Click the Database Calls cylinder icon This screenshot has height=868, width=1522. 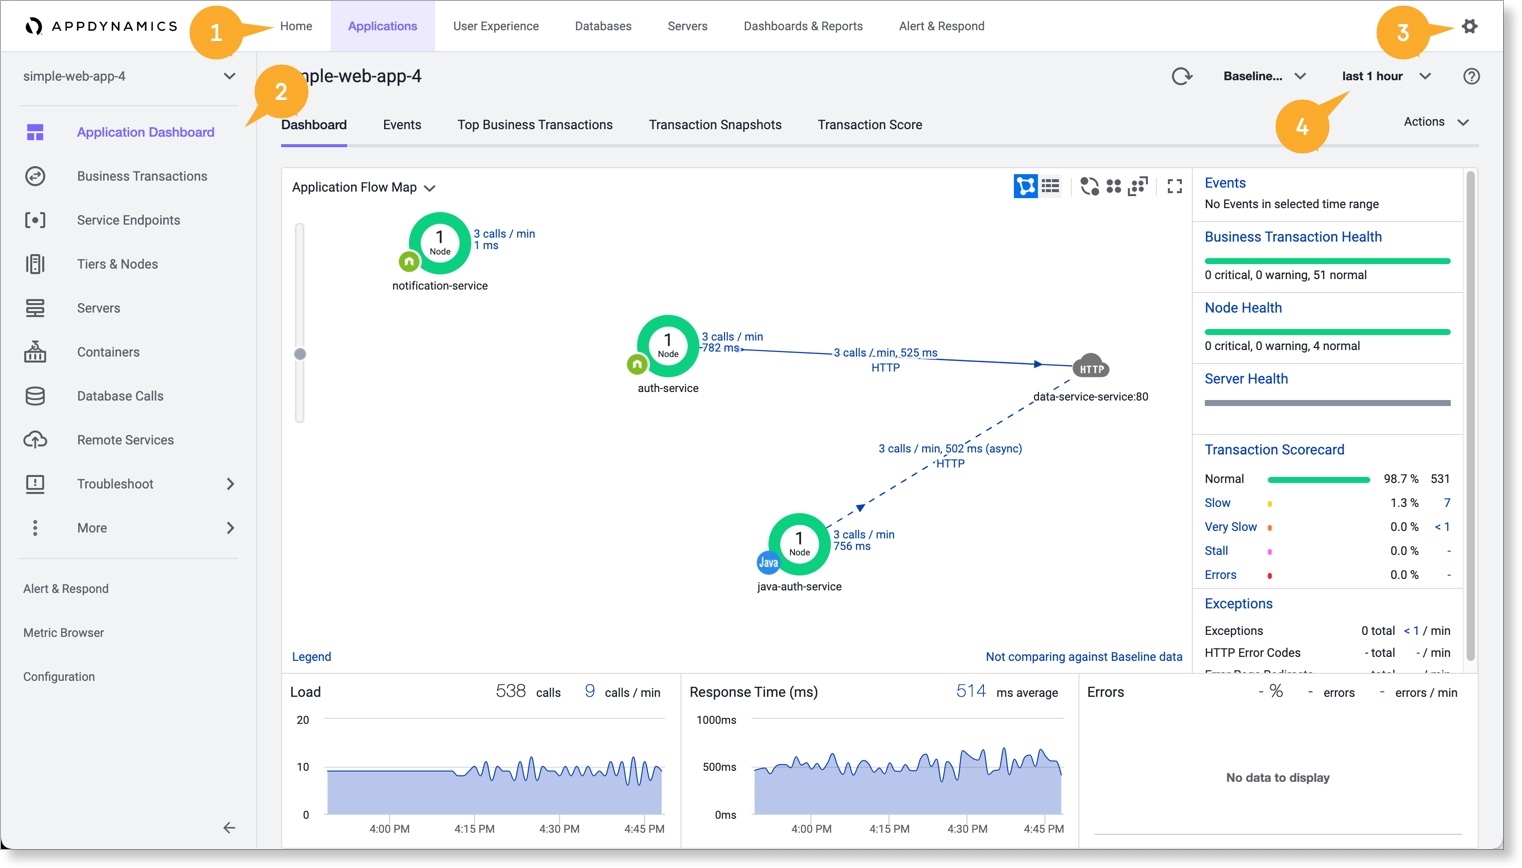[x=35, y=396]
